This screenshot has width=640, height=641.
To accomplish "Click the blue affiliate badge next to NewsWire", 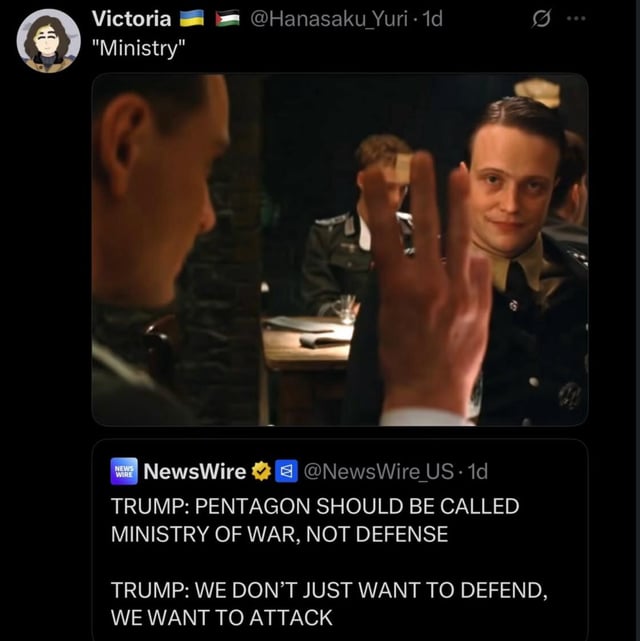I will point(286,471).
